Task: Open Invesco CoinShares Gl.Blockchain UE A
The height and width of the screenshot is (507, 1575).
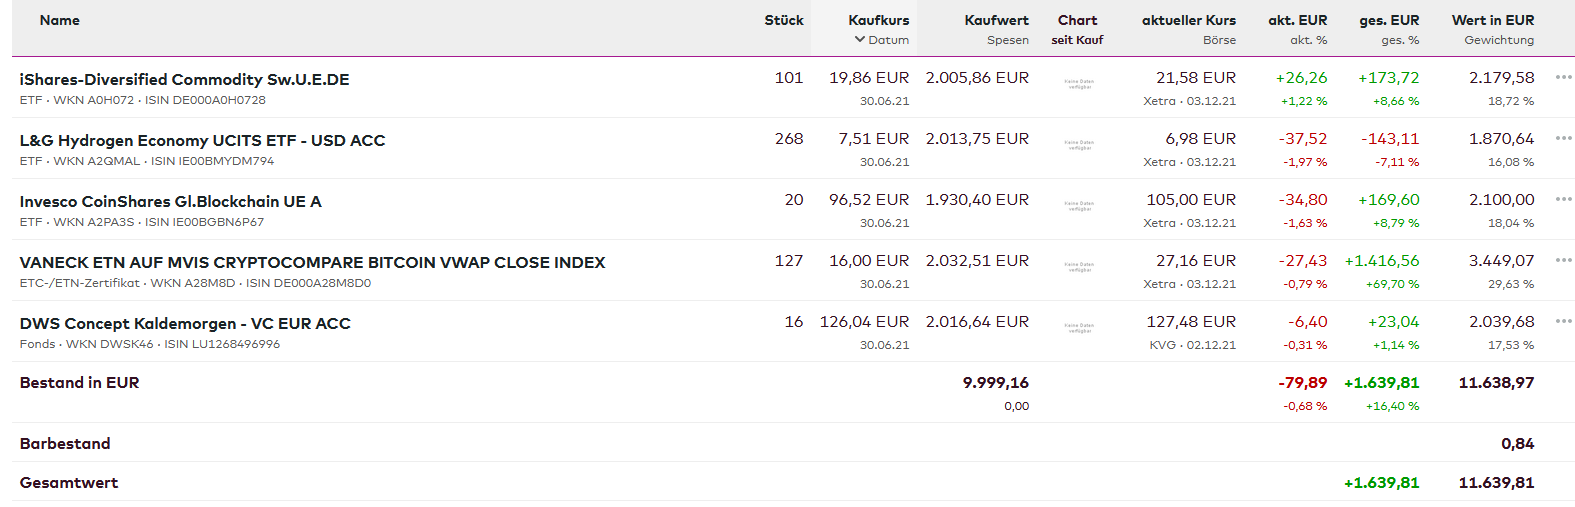Action: (x=170, y=202)
